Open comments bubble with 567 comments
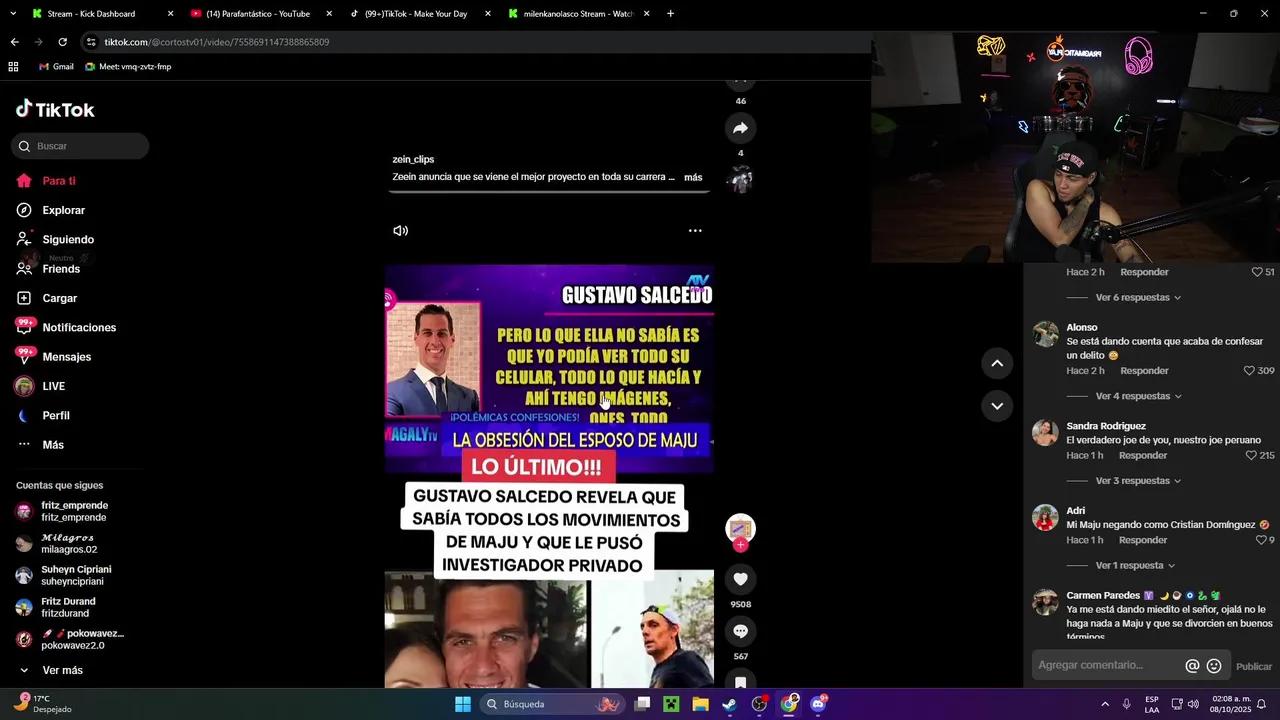The width and height of the screenshot is (1280, 720). click(740, 631)
